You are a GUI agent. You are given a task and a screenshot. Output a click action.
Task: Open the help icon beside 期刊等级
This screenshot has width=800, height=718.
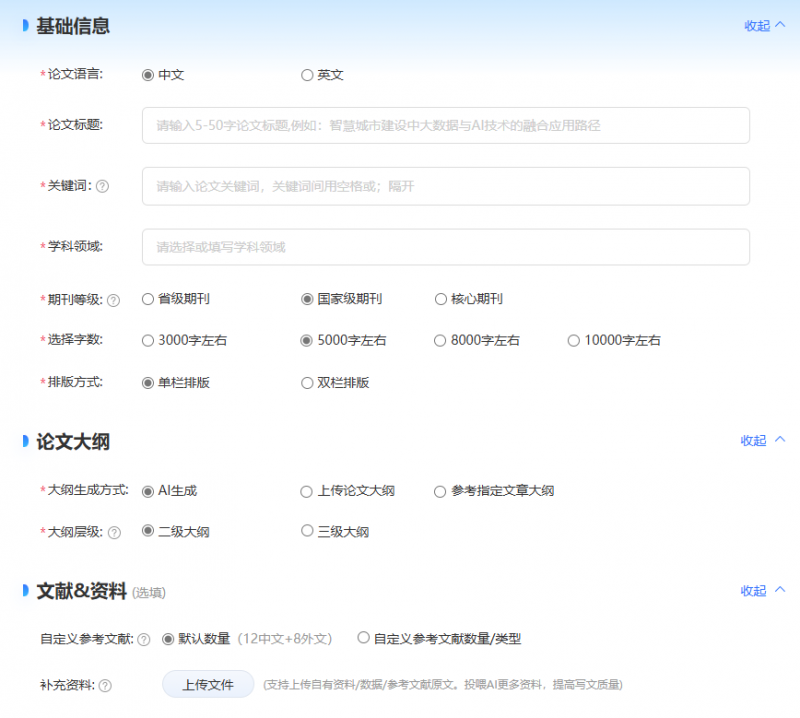point(112,298)
